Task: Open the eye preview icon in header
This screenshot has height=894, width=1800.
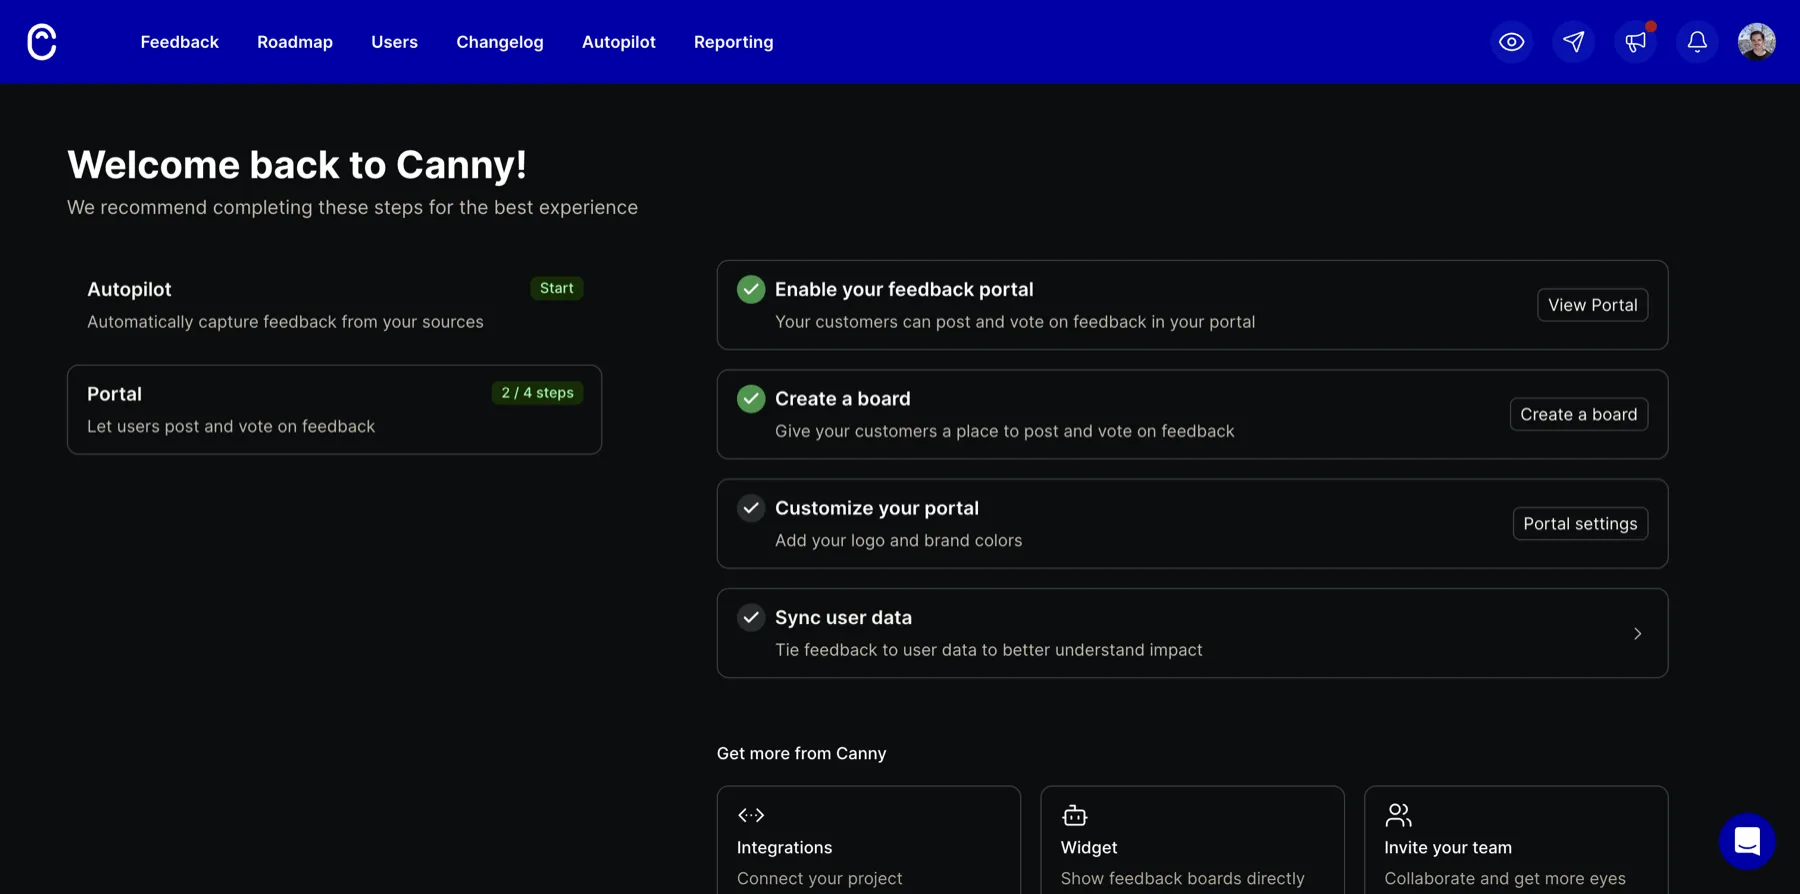Action: point(1511,42)
